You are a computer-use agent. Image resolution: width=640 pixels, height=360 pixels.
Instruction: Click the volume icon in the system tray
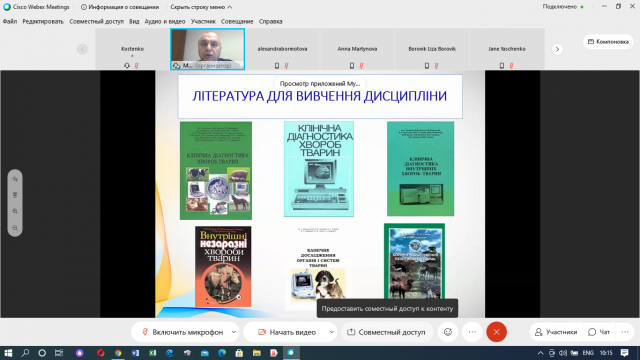pos(563,353)
